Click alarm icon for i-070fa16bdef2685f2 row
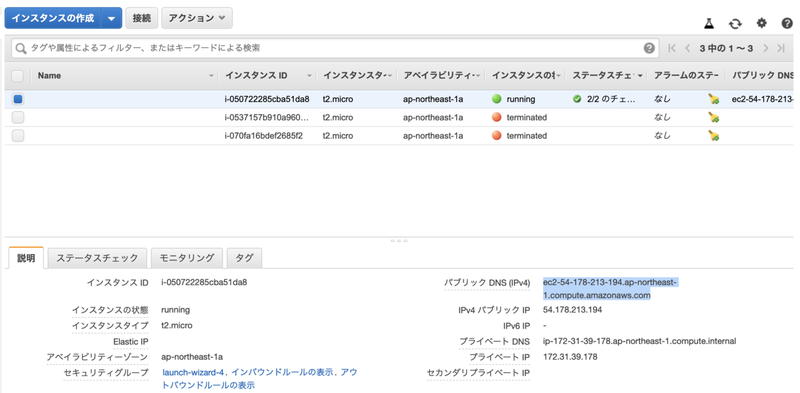This screenshot has height=393, width=800. (x=713, y=136)
